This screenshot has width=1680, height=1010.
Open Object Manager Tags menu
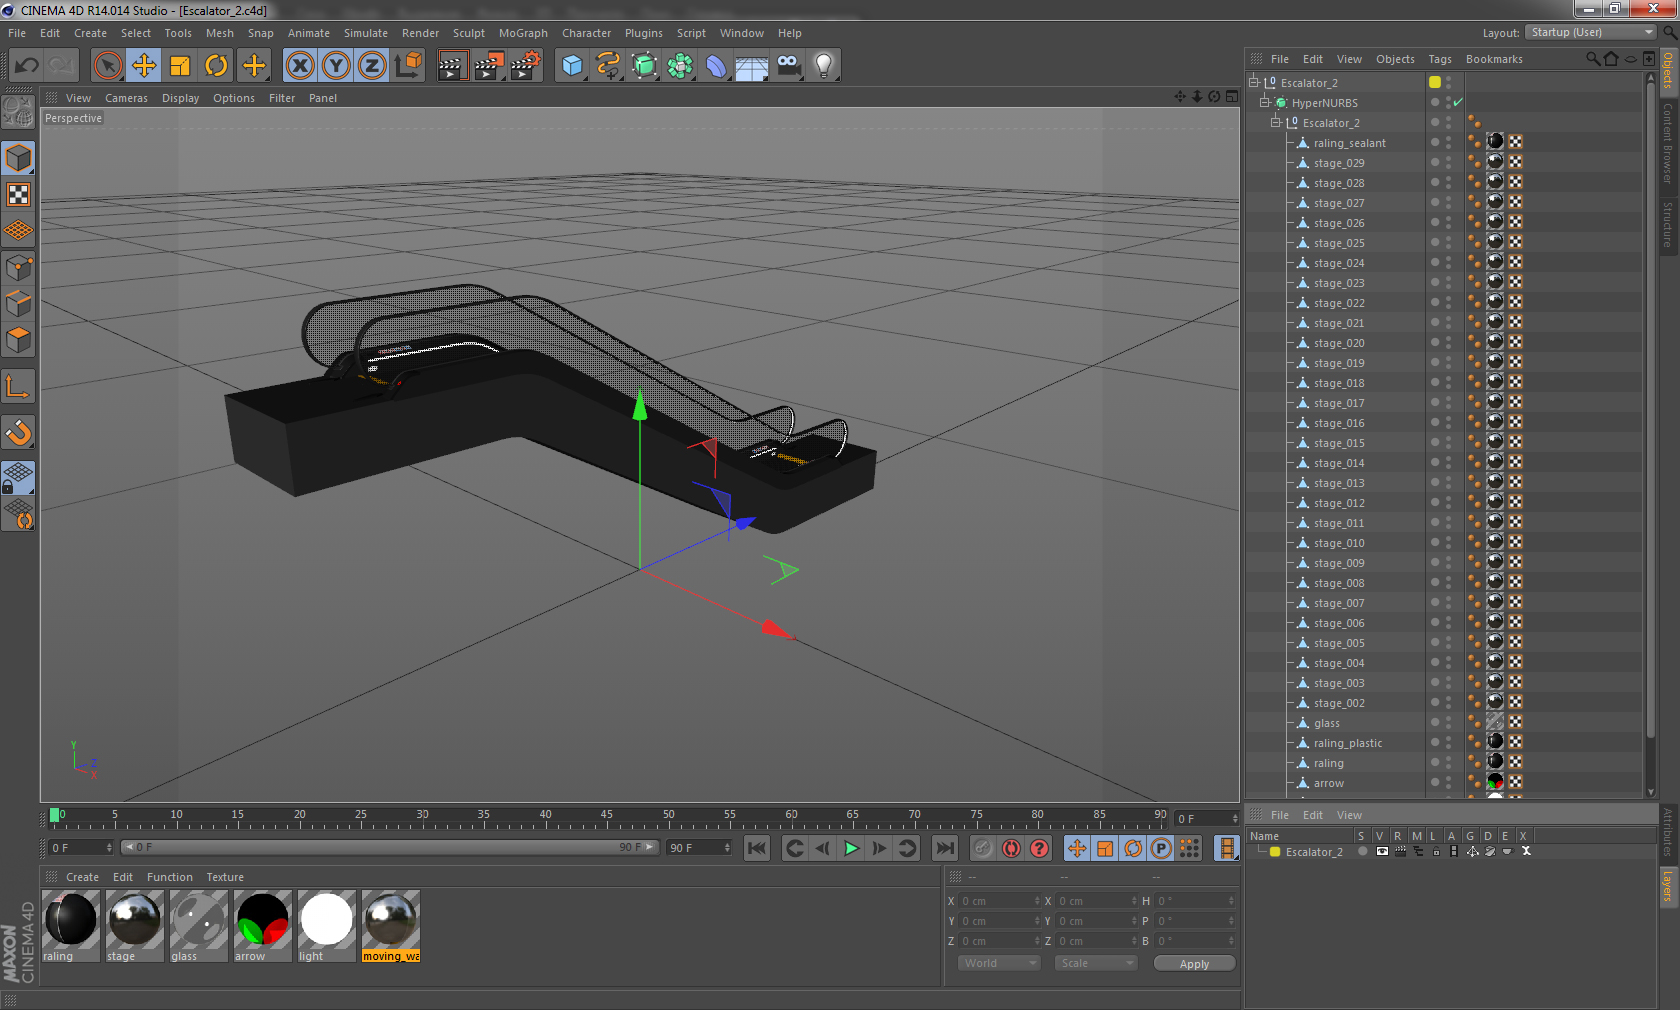[x=1440, y=59]
